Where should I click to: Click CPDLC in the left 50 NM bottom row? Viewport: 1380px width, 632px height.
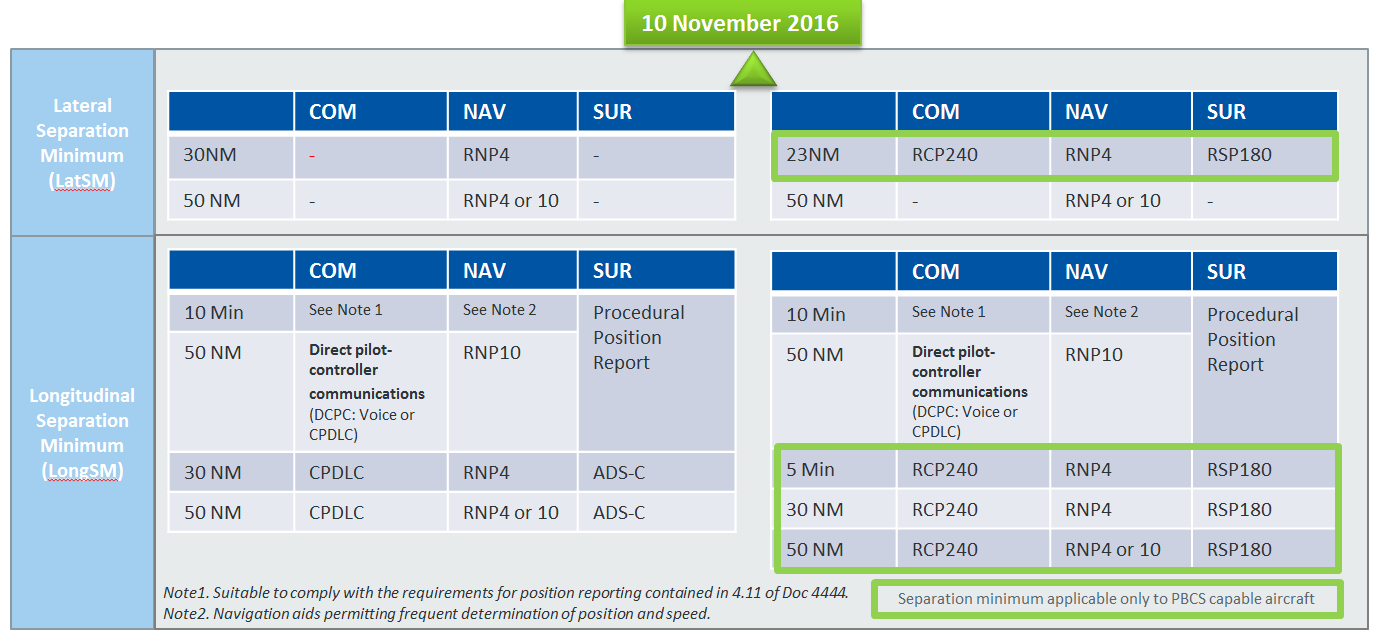[336, 512]
